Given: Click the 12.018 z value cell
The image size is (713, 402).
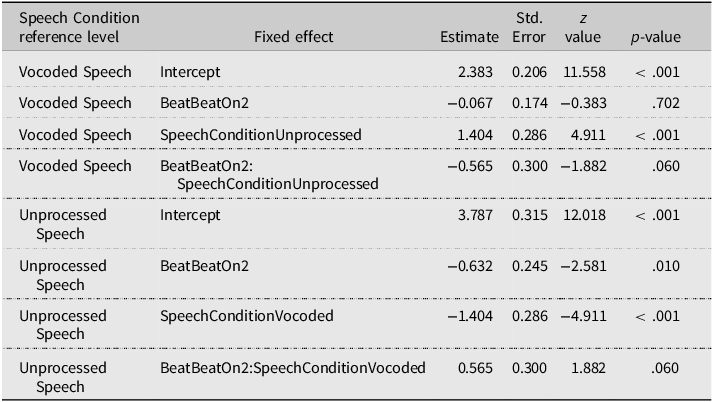Looking at the screenshot, I should click(581, 215).
